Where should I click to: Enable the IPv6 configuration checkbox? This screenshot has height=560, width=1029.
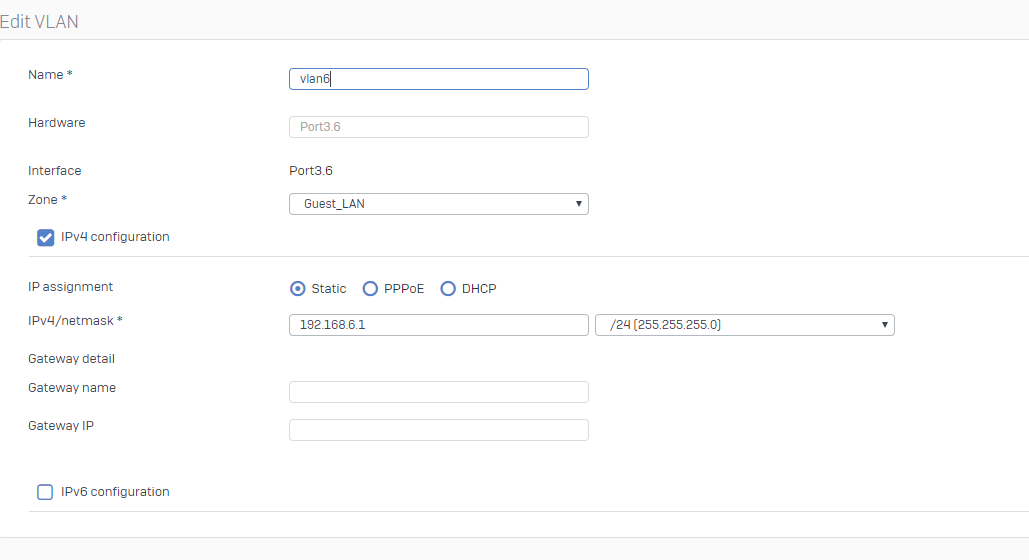45,492
